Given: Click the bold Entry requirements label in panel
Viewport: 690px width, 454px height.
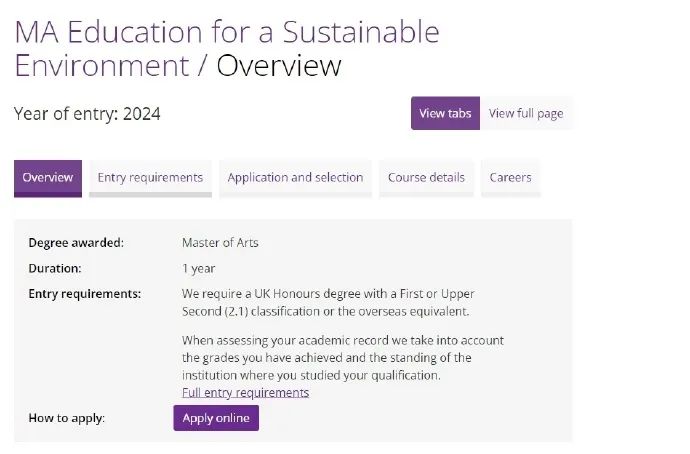Looking at the screenshot, I should pyautogui.click(x=85, y=294).
